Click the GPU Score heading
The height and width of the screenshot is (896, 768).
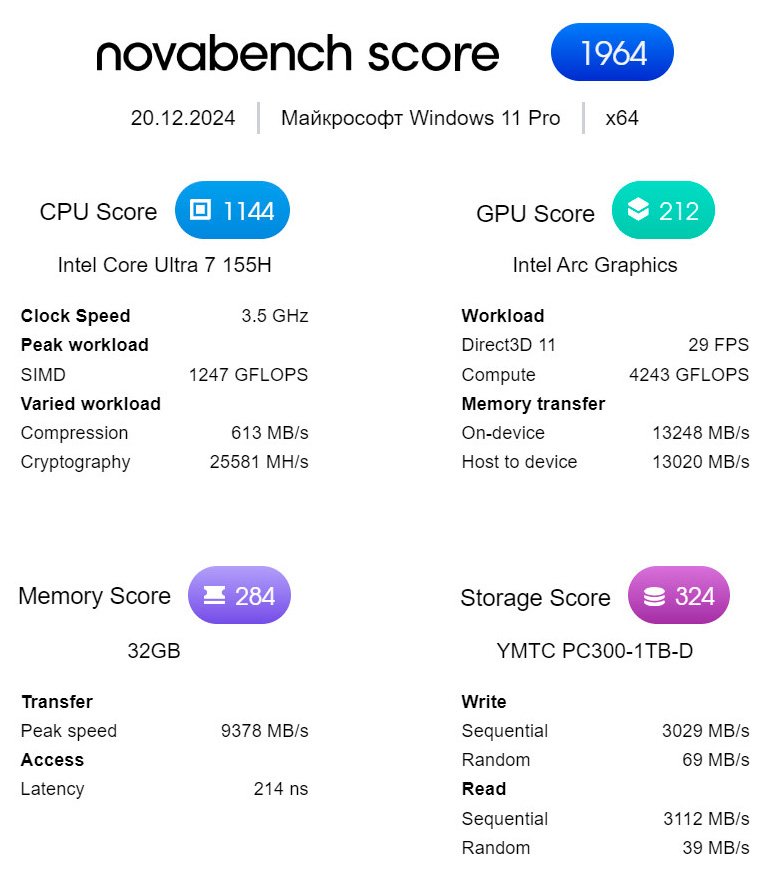[535, 213]
